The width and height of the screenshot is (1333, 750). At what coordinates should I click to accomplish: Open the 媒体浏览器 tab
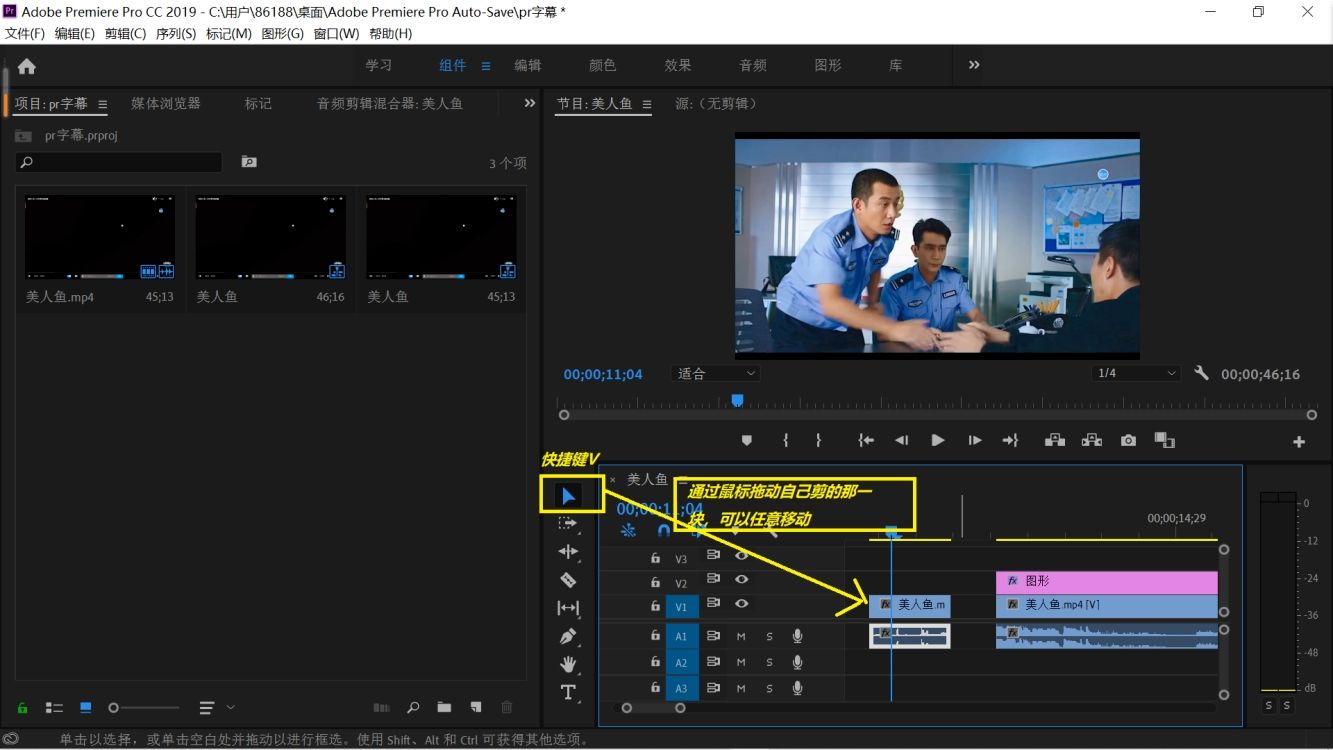pyautogui.click(x=166, y=103)
